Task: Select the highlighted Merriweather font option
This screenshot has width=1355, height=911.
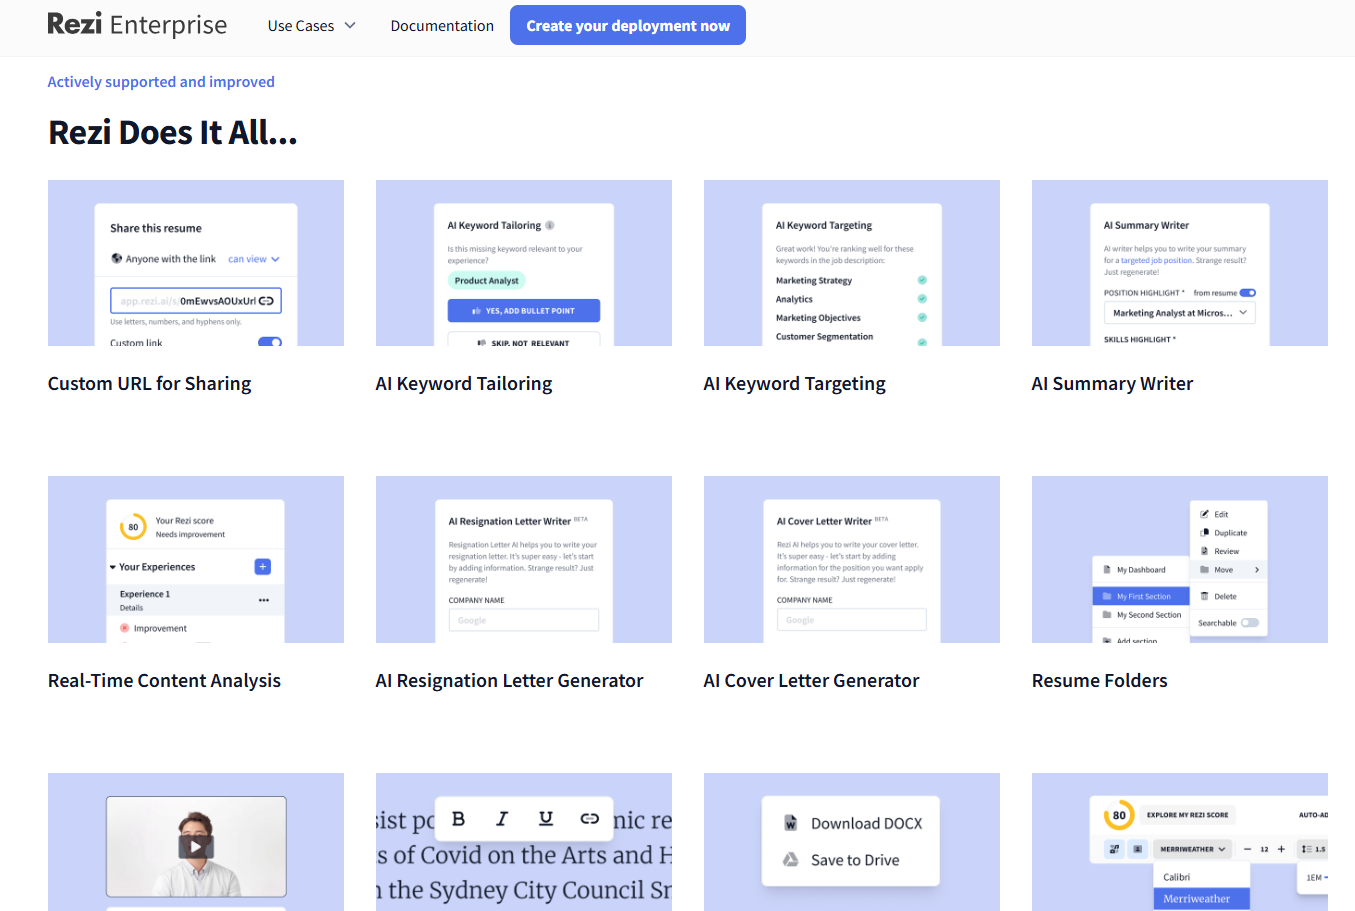Action: (1202, 899)
